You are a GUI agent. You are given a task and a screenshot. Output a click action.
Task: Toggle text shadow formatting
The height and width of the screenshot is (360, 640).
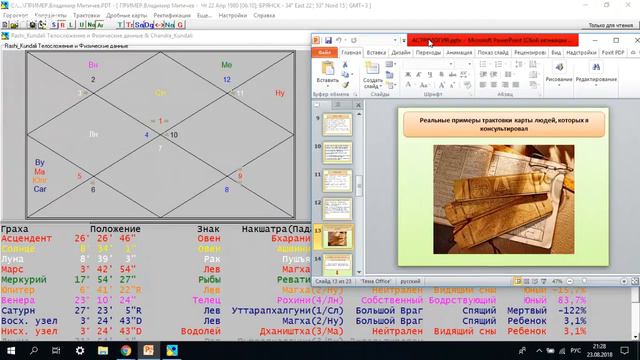[x=441, y=75]
